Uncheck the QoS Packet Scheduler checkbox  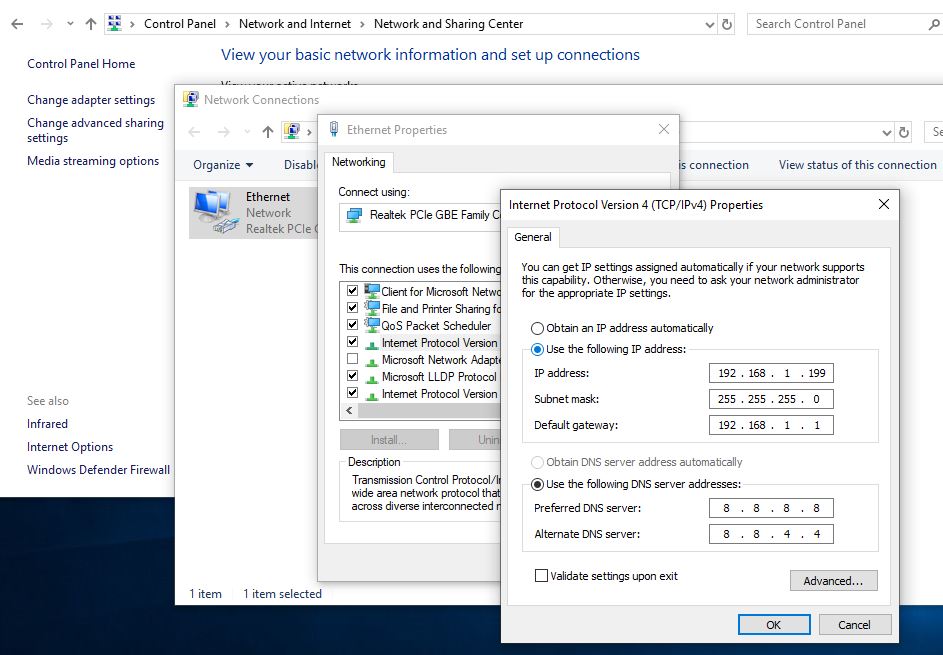[x=352, y=325]
